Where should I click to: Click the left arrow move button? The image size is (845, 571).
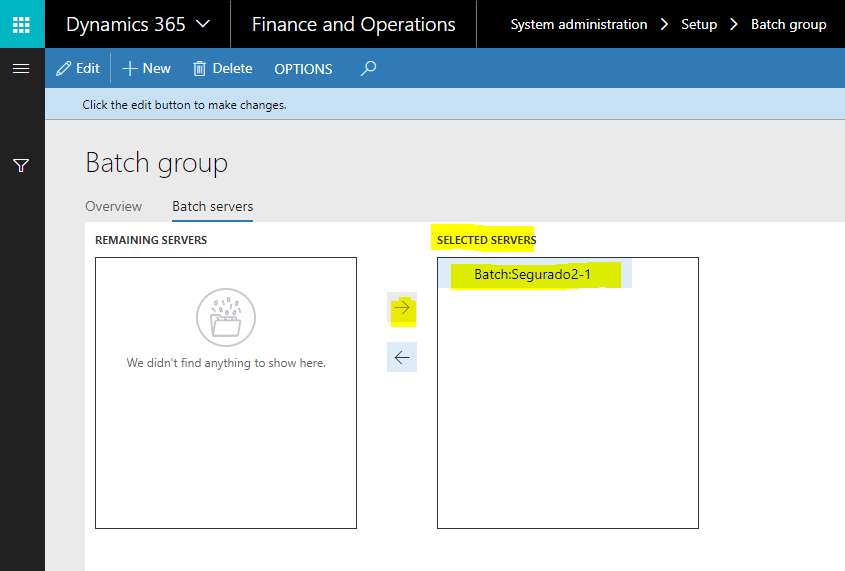402,357
